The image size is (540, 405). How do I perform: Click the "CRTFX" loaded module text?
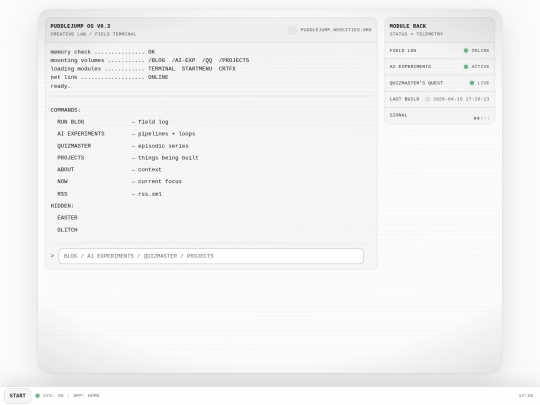(x=227, y=69)
